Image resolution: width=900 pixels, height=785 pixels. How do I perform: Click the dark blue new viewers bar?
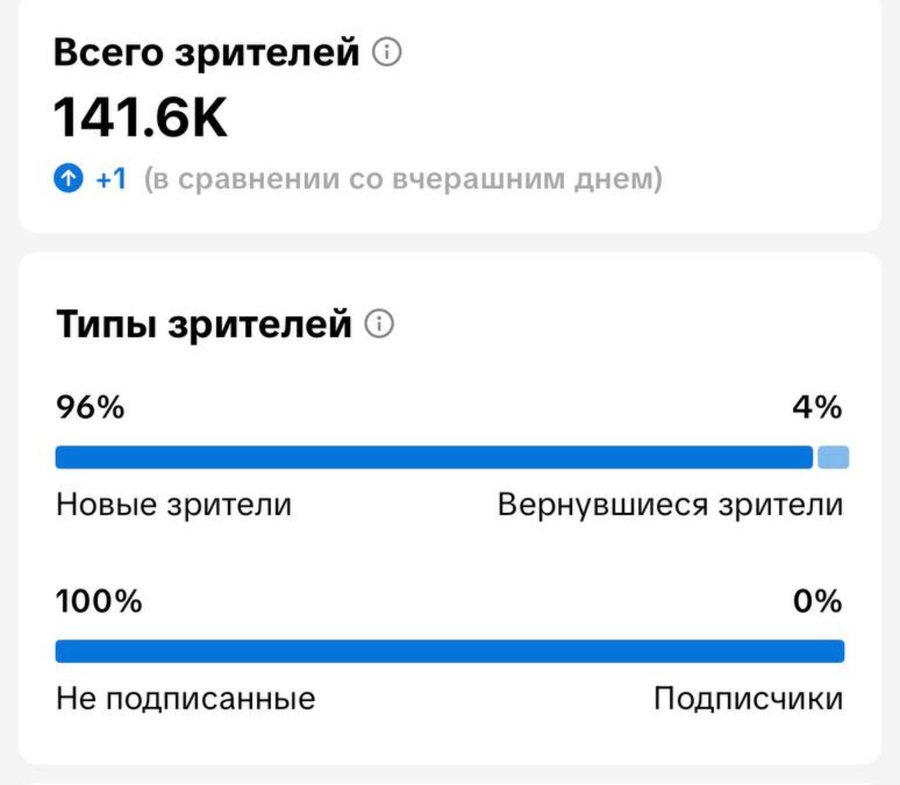pyautogui.click(x=433, y=458)
